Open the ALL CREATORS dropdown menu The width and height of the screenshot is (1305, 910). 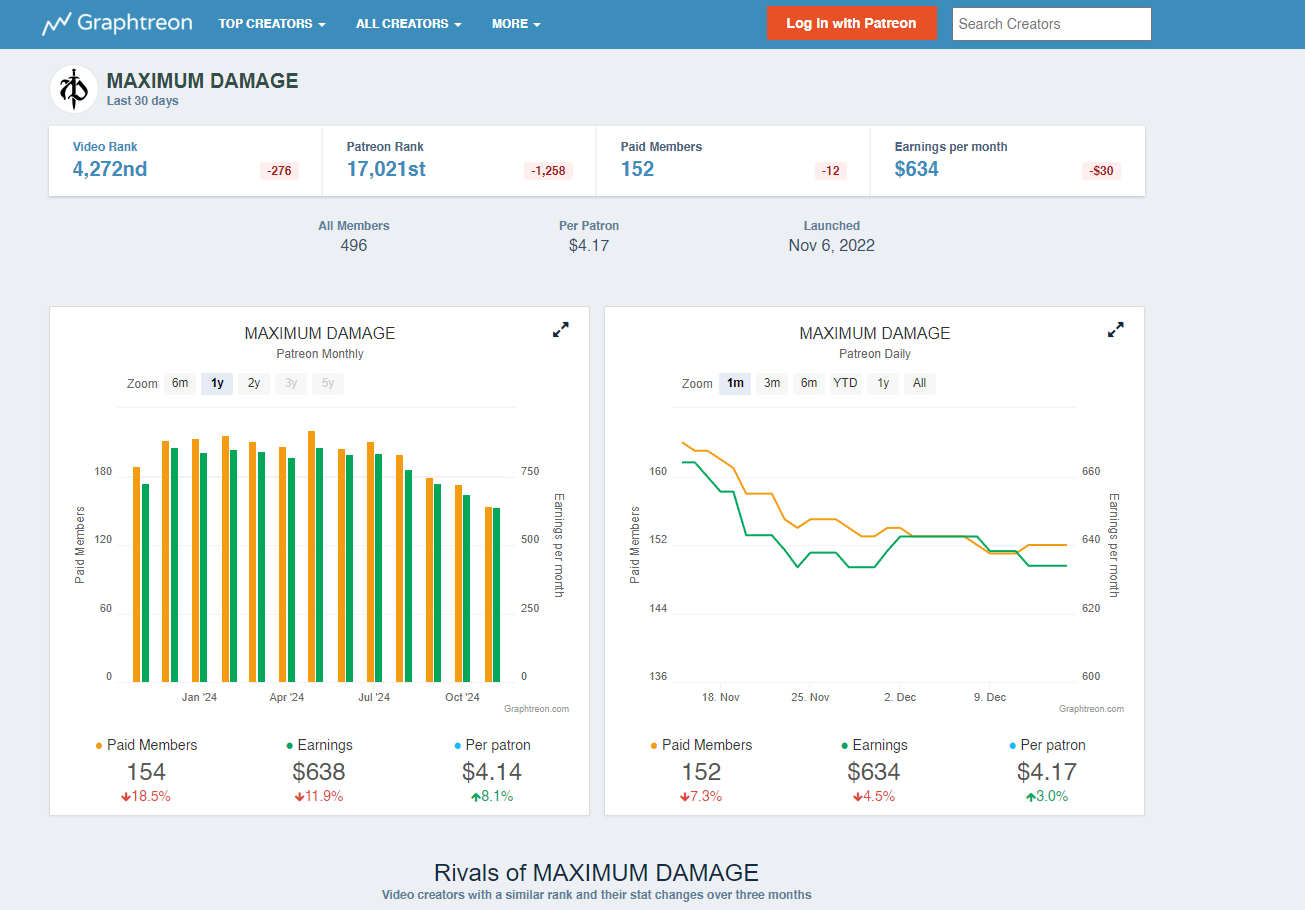(x=409, y=24)
